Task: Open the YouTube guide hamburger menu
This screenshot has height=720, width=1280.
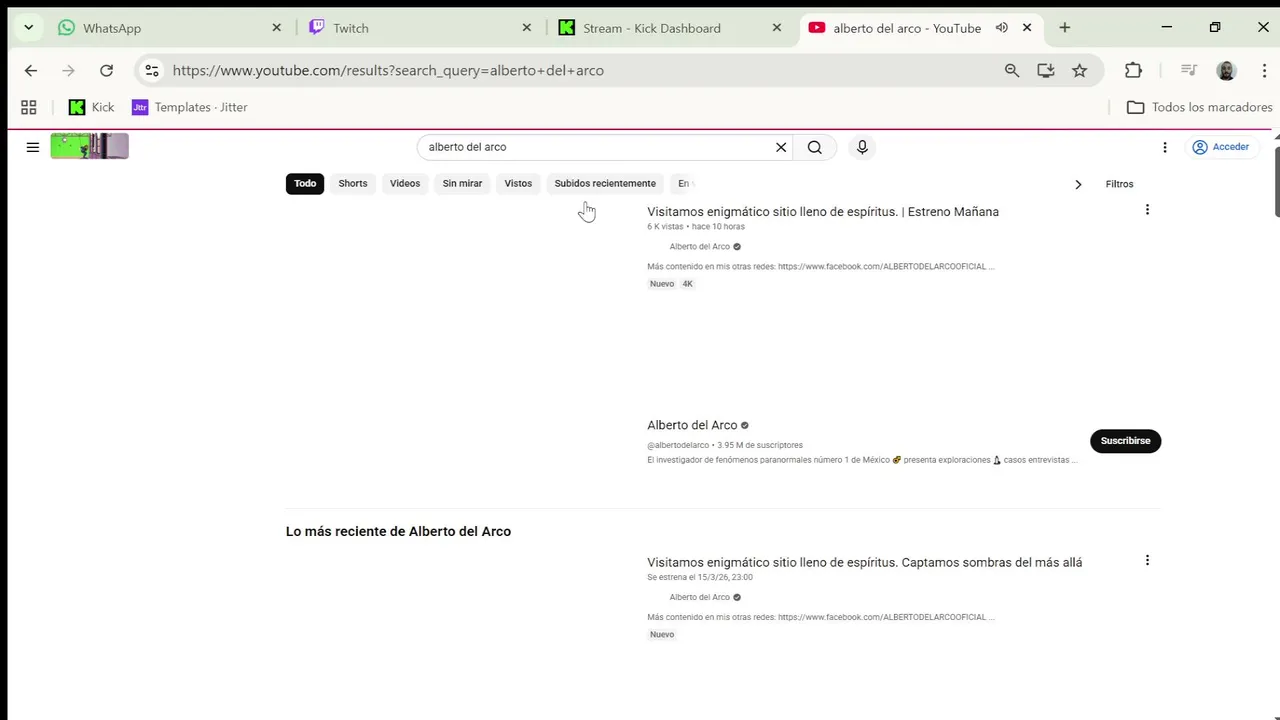Action: (33, 147)
